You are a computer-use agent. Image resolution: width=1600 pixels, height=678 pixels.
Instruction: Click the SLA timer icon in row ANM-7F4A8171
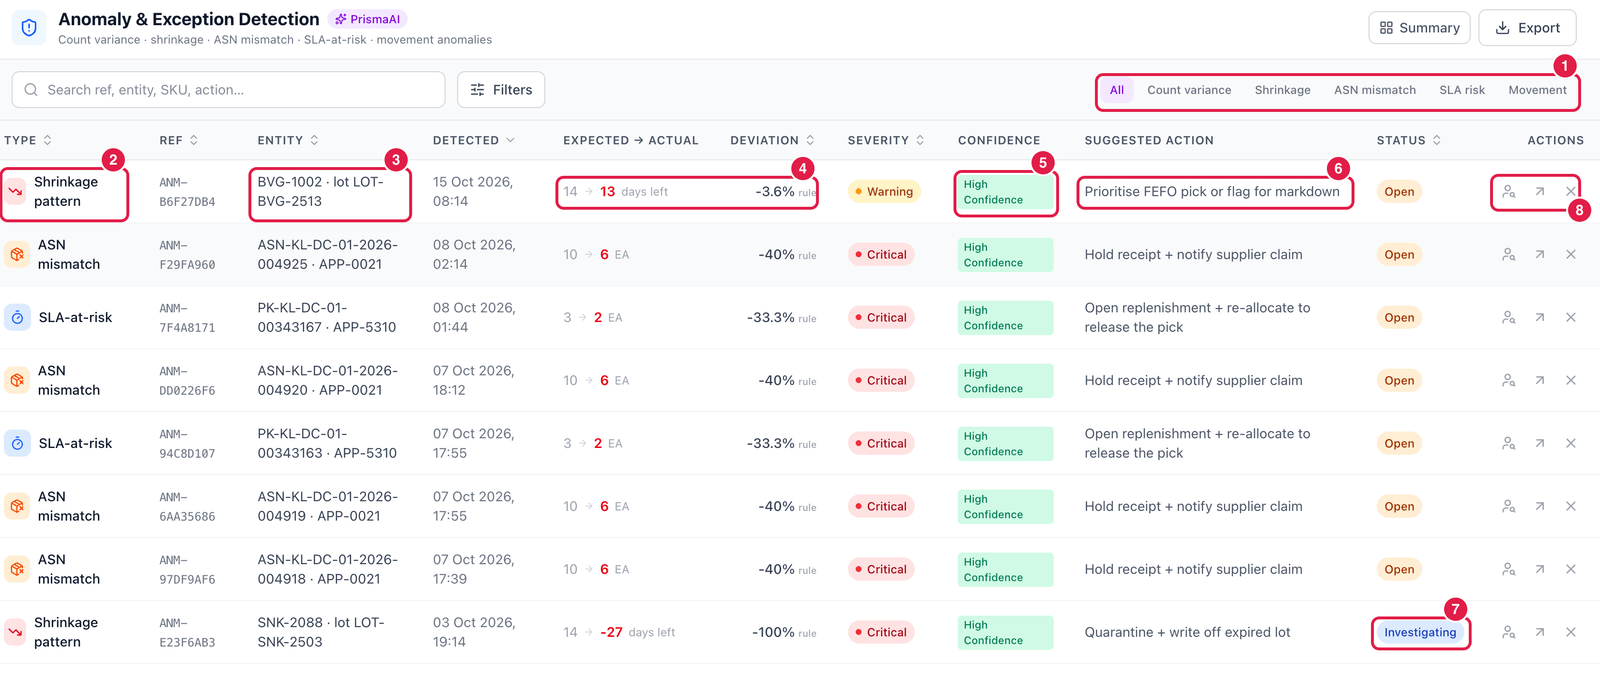[17, 318]
